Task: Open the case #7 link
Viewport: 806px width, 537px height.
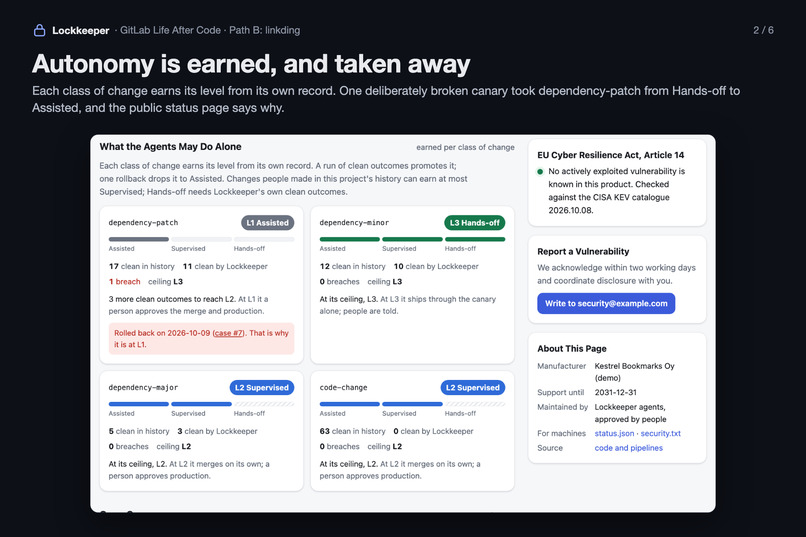Action: pos(229,333)
